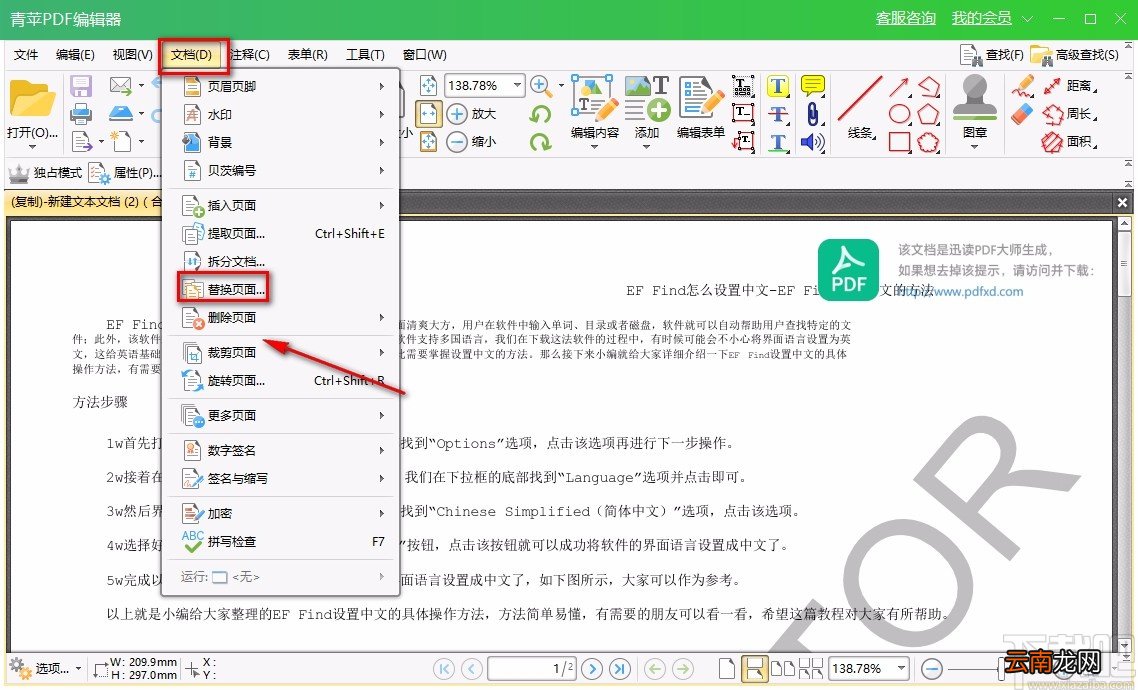Expand 水印 watermark submenu
The width and height of the screenshot is (1138, 690).
pos(283,115)
